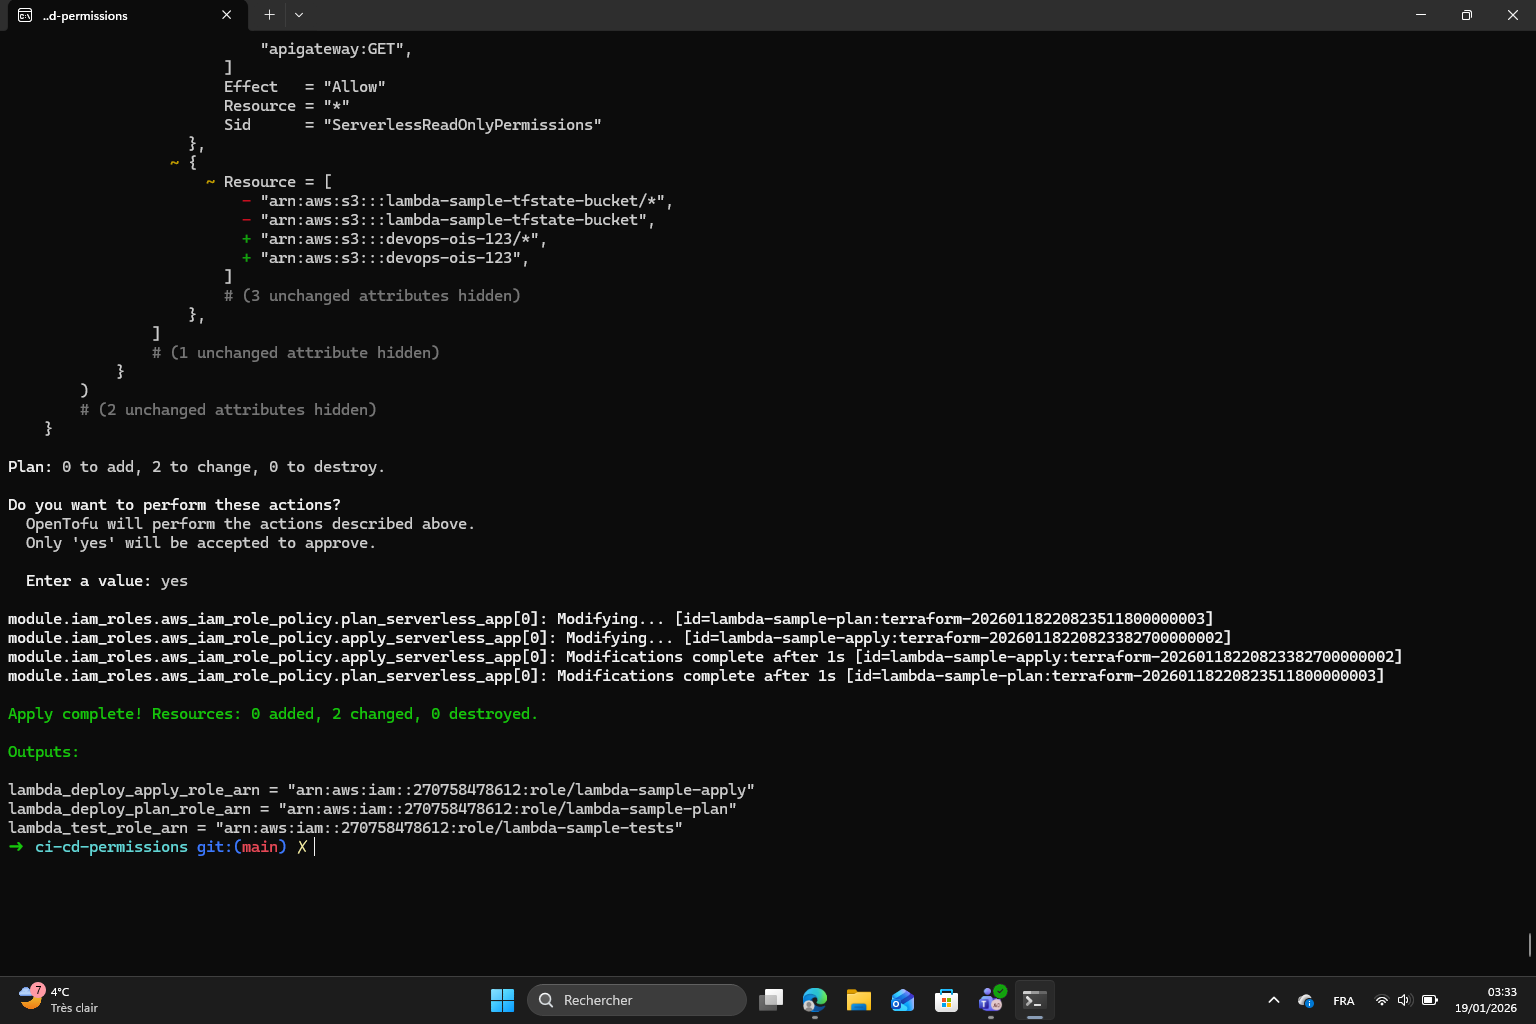Open battery status from the system tray
The image size is (1536, 1024).
[x=1430, y=999]
